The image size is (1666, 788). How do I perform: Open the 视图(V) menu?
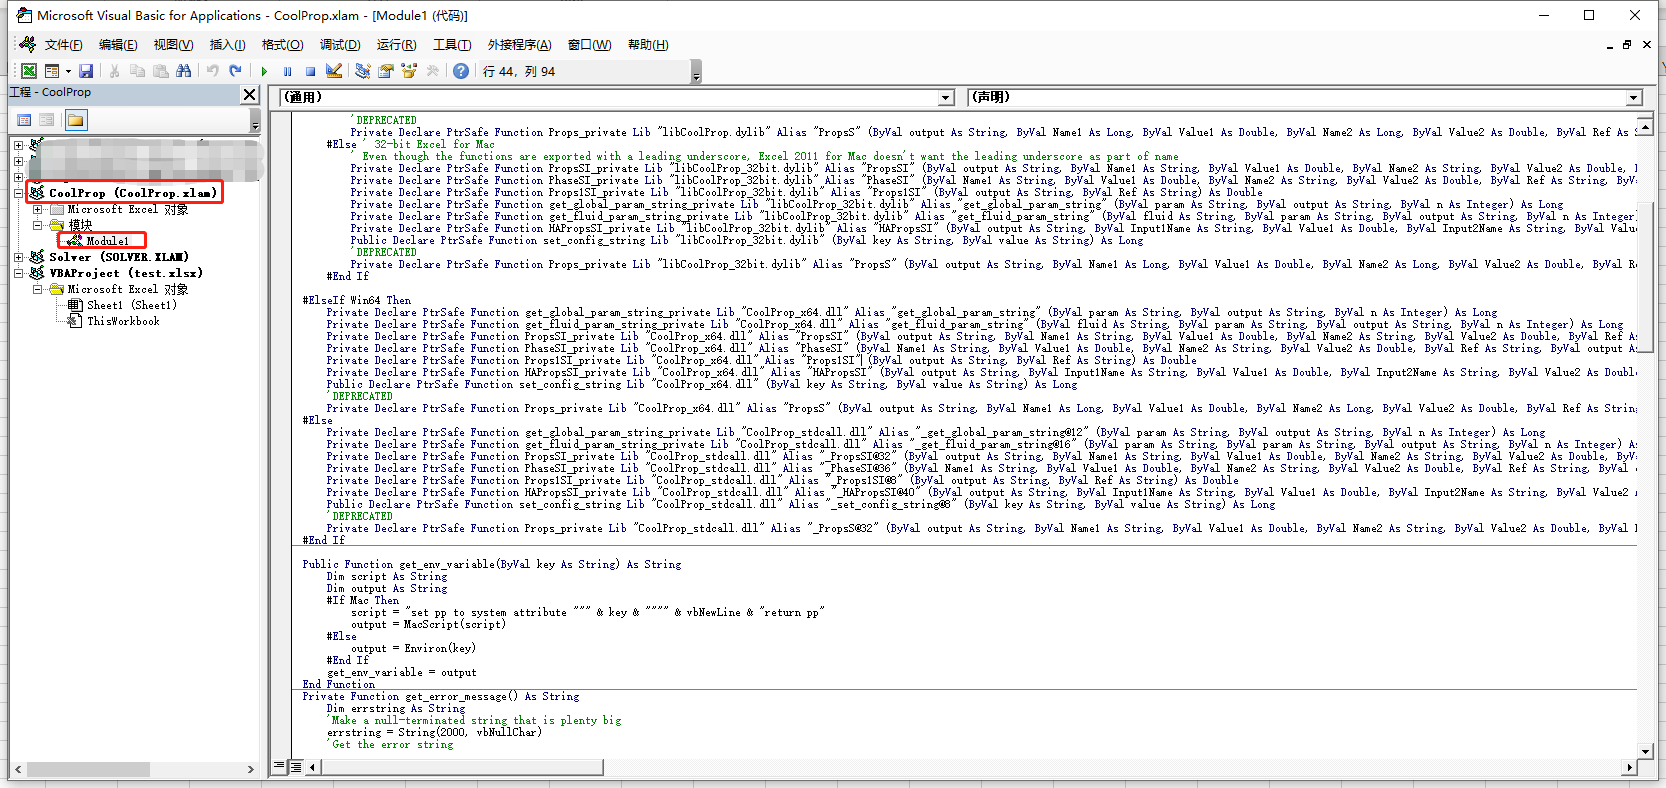click(x=173, y=45)
